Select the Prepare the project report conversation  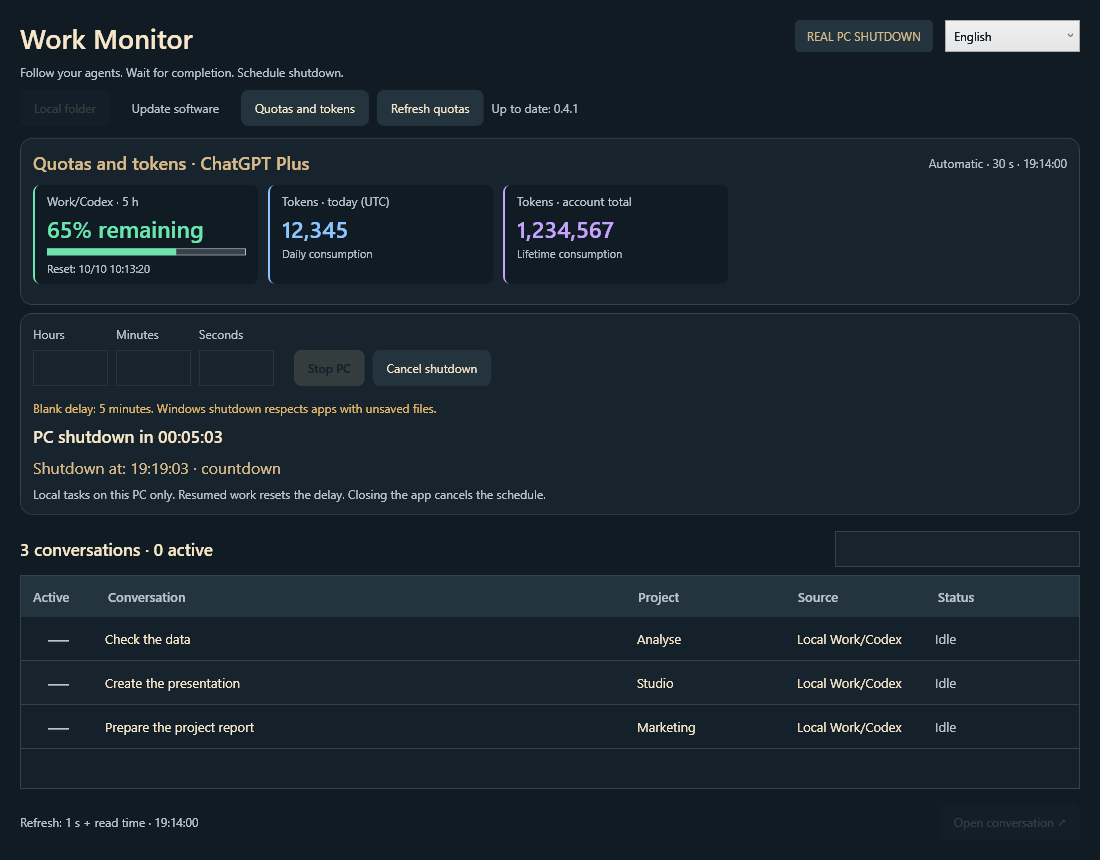point(549,727)
